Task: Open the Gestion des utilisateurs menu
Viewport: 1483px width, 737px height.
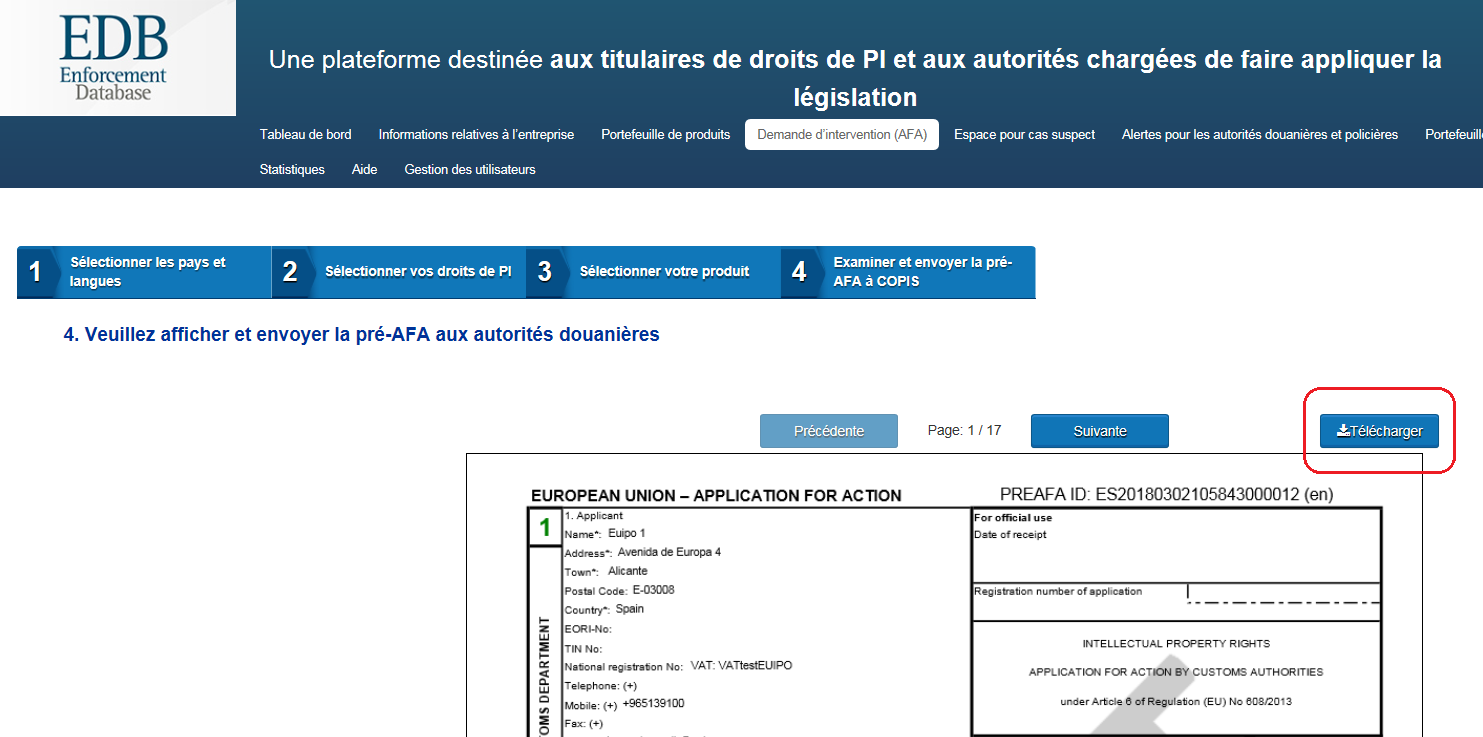Action: click(470, 169)
